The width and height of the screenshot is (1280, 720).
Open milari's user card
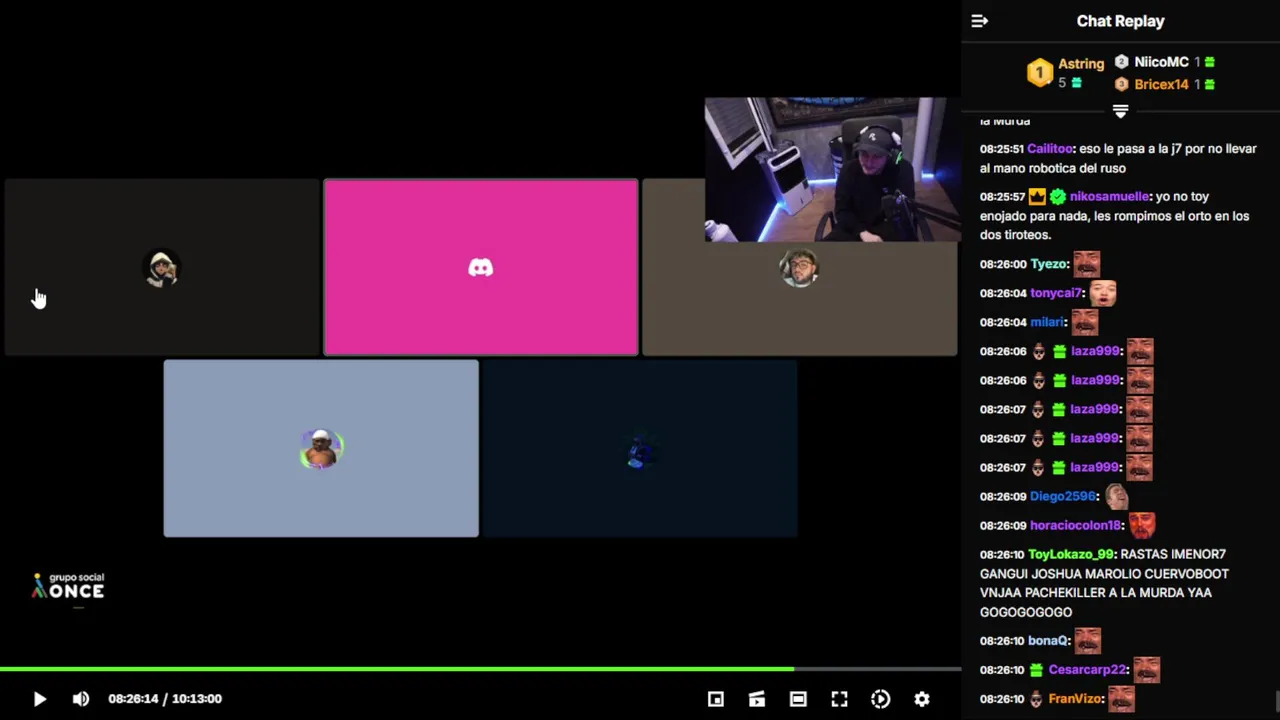(1047, 322)
